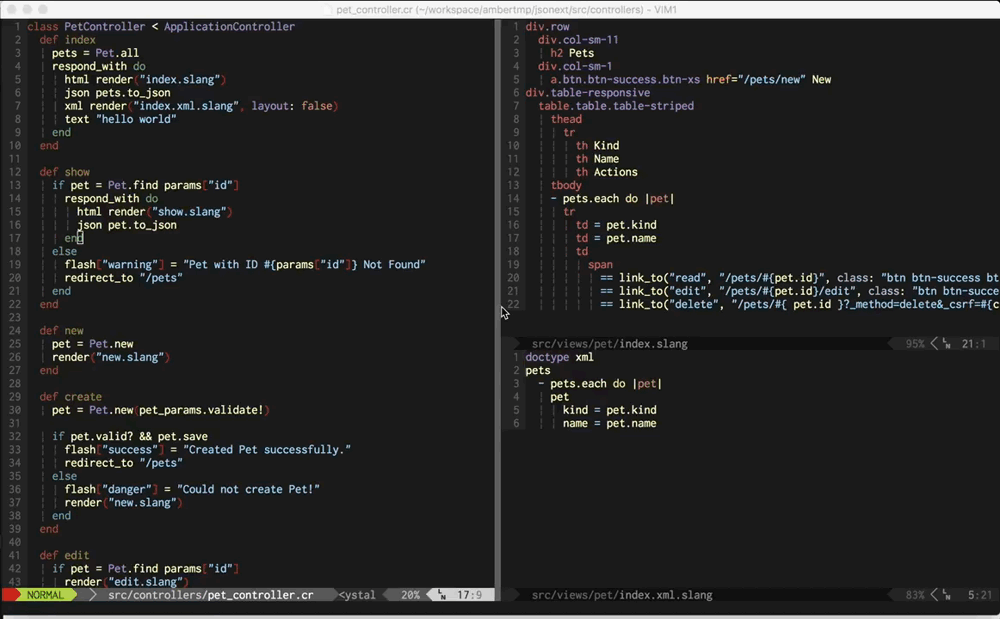Click the src/views/pet/index.xml.slang status line
1000x619 pixels.
click(x=622, y=595)
